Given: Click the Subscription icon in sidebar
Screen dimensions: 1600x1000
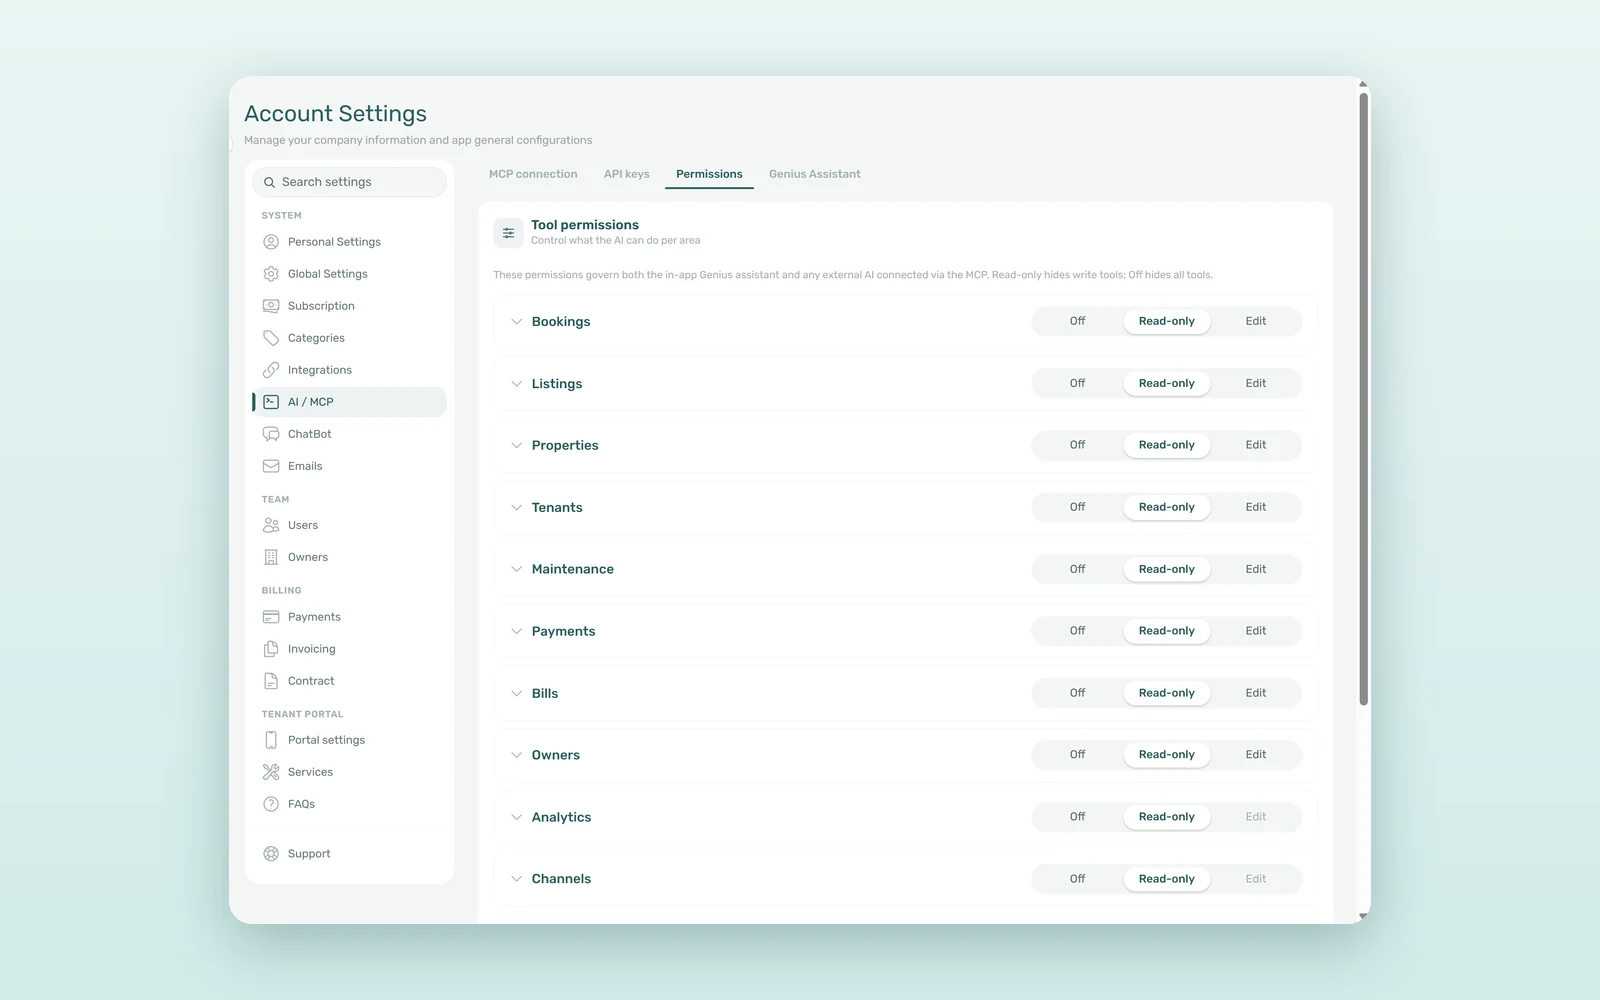Looking at the screenshot, I should 271,306.
